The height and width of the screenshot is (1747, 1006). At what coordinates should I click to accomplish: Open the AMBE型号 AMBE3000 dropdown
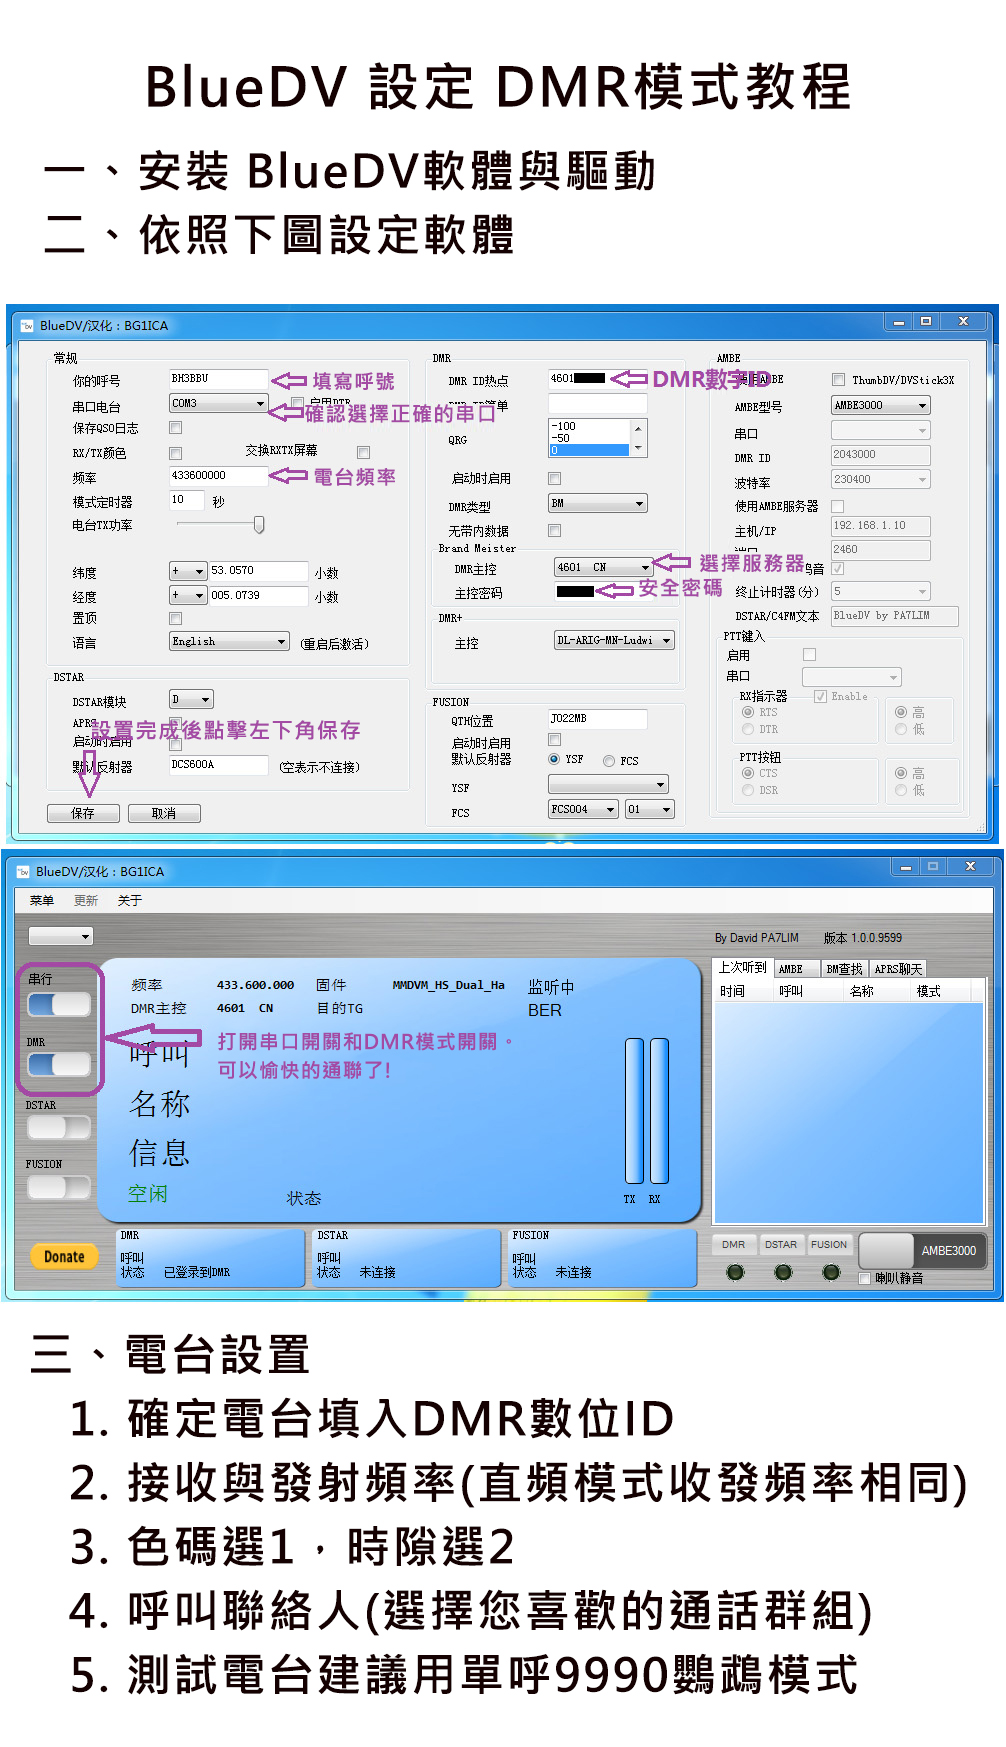(x=881, y=406)
